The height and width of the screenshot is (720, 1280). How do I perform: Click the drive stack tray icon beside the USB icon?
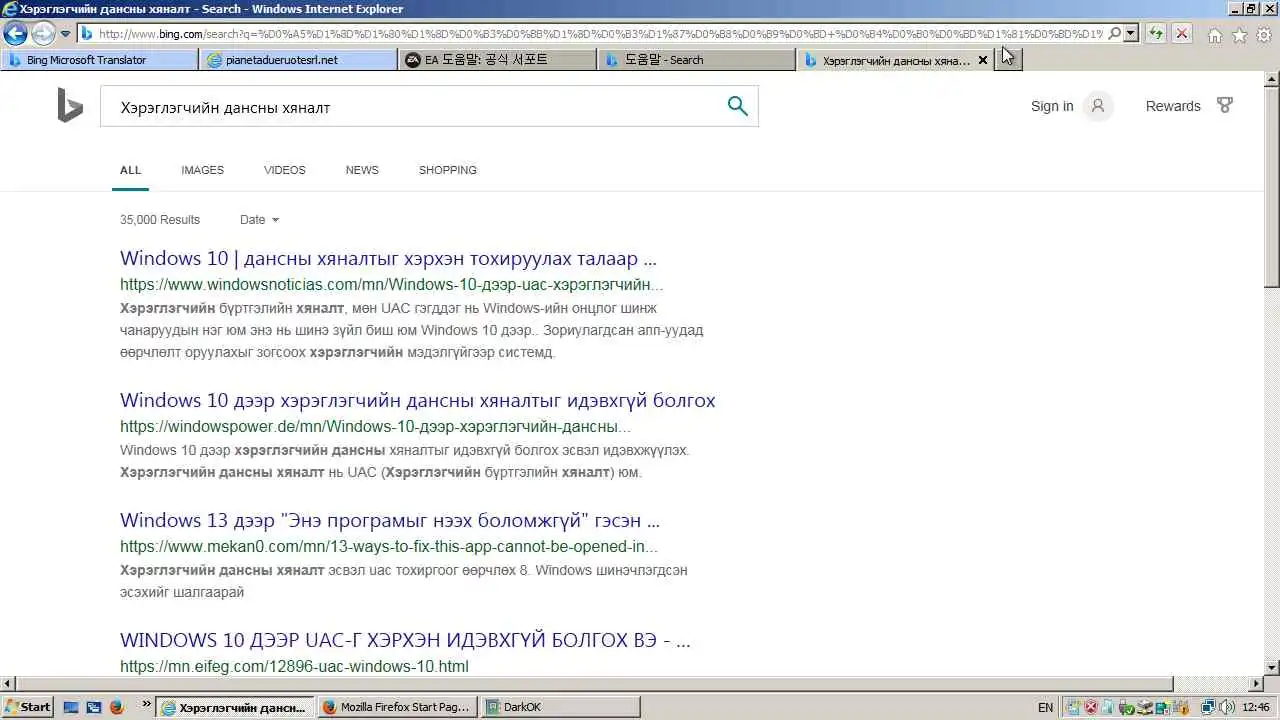tap(1145, 708)
